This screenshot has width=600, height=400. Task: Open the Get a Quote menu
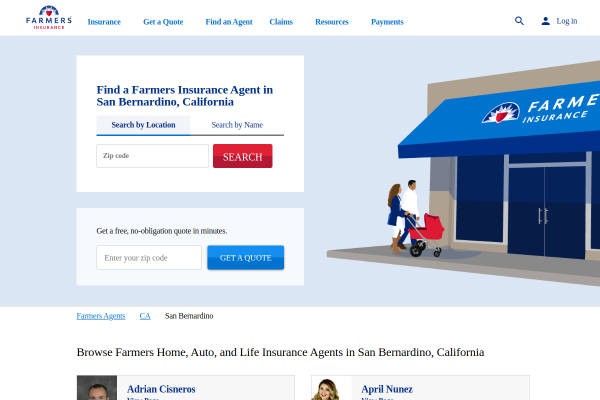(163, 22)
